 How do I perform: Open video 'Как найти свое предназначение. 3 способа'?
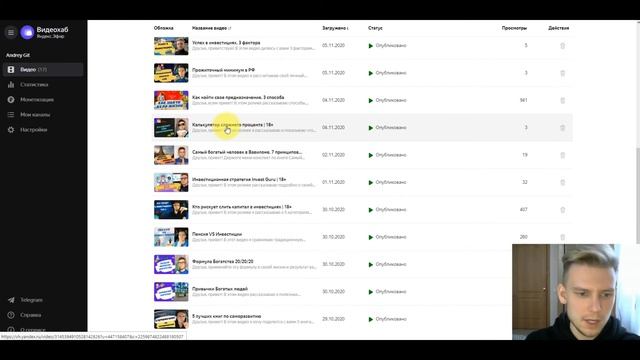point(238,97)
